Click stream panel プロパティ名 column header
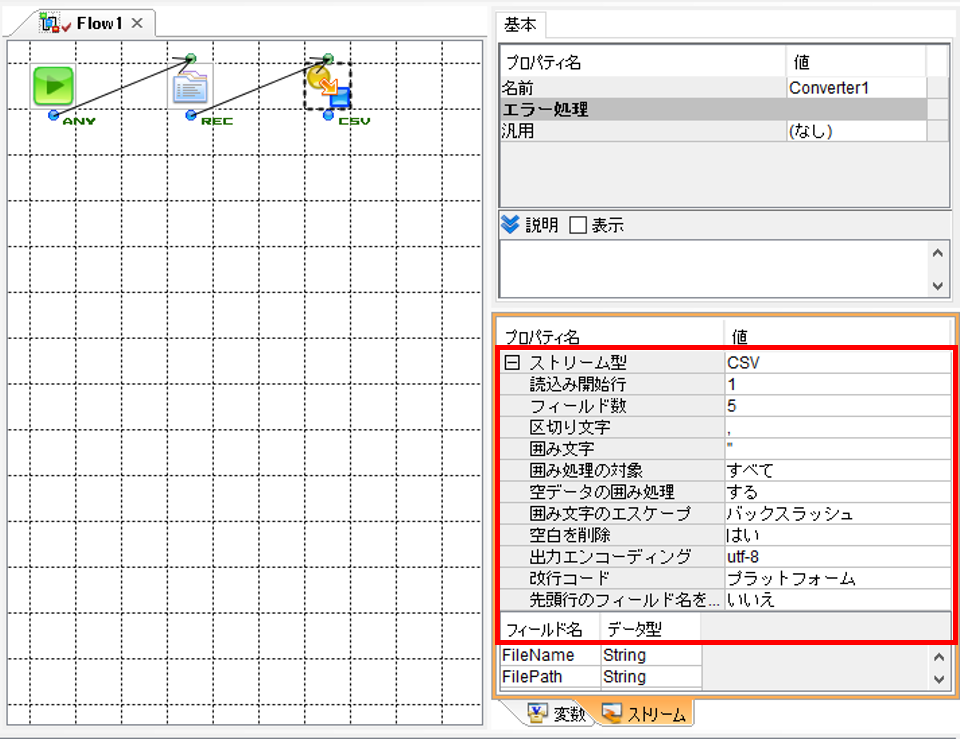This screenshot has height=740, width=961. click(x=610, y=337)
